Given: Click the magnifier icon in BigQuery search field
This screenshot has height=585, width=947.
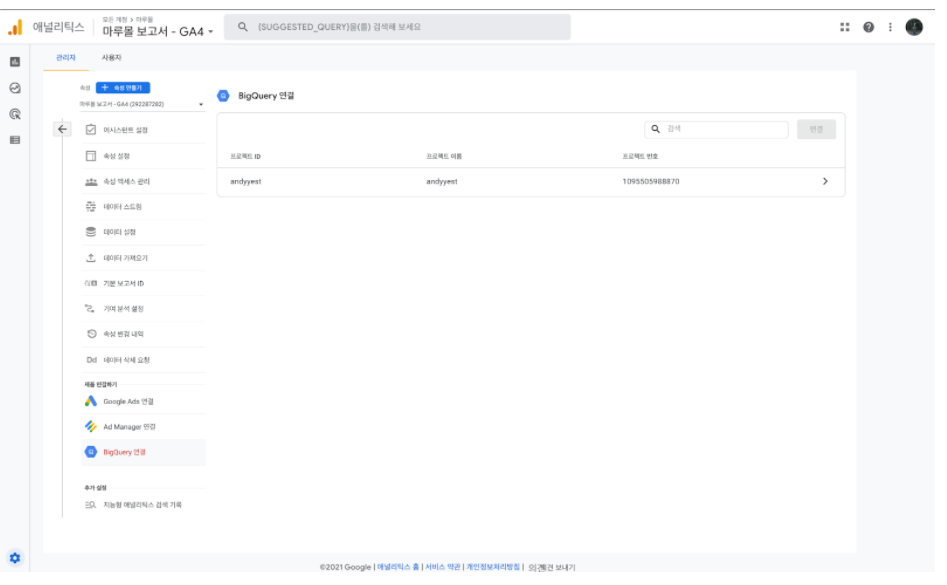Looking at the screenshot, I should [655, 129].
